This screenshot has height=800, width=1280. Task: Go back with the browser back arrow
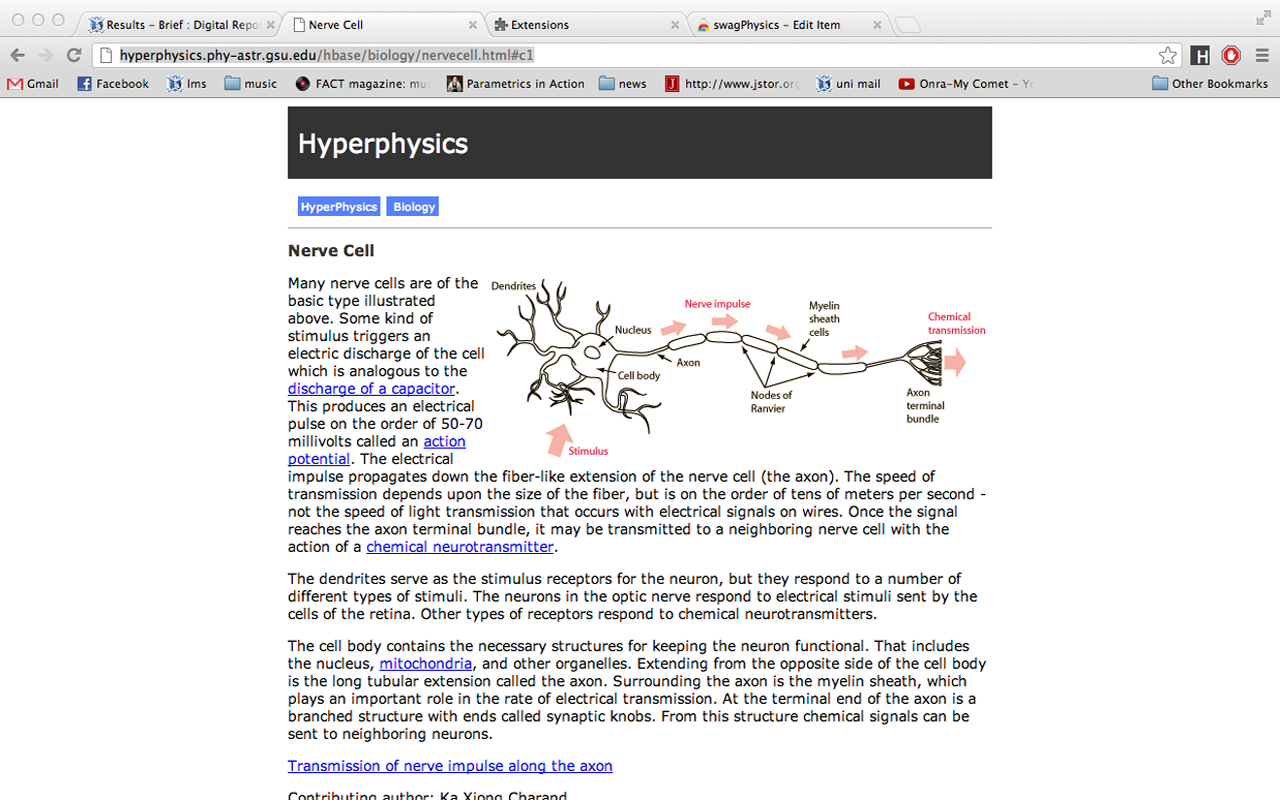[x=18, y=56]
